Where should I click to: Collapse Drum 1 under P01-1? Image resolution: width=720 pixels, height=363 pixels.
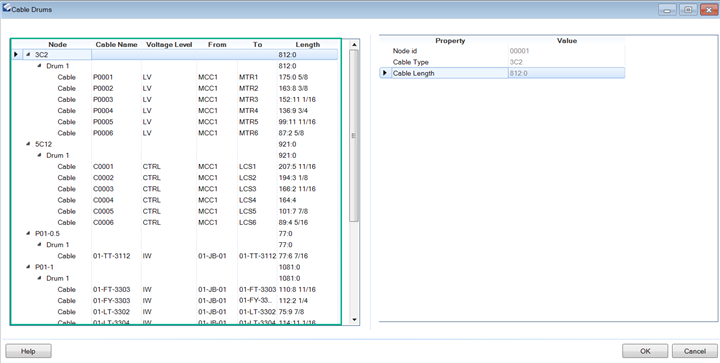coord(39,278)
